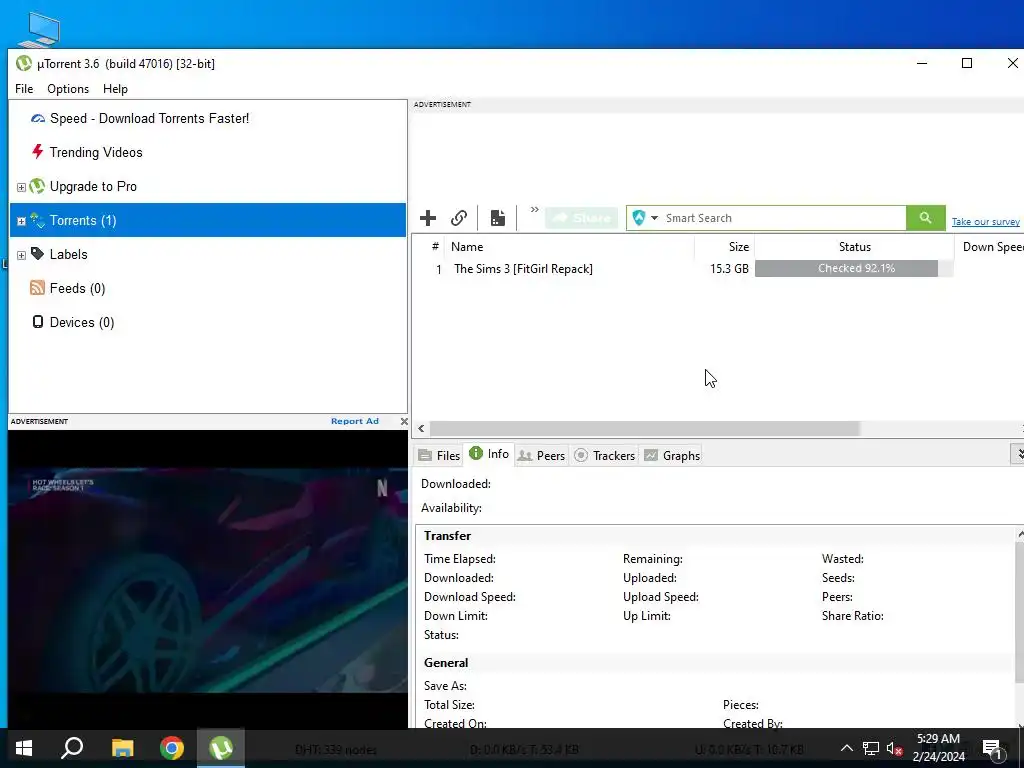
Task: Sort by the Status column header
Action: 854,247
